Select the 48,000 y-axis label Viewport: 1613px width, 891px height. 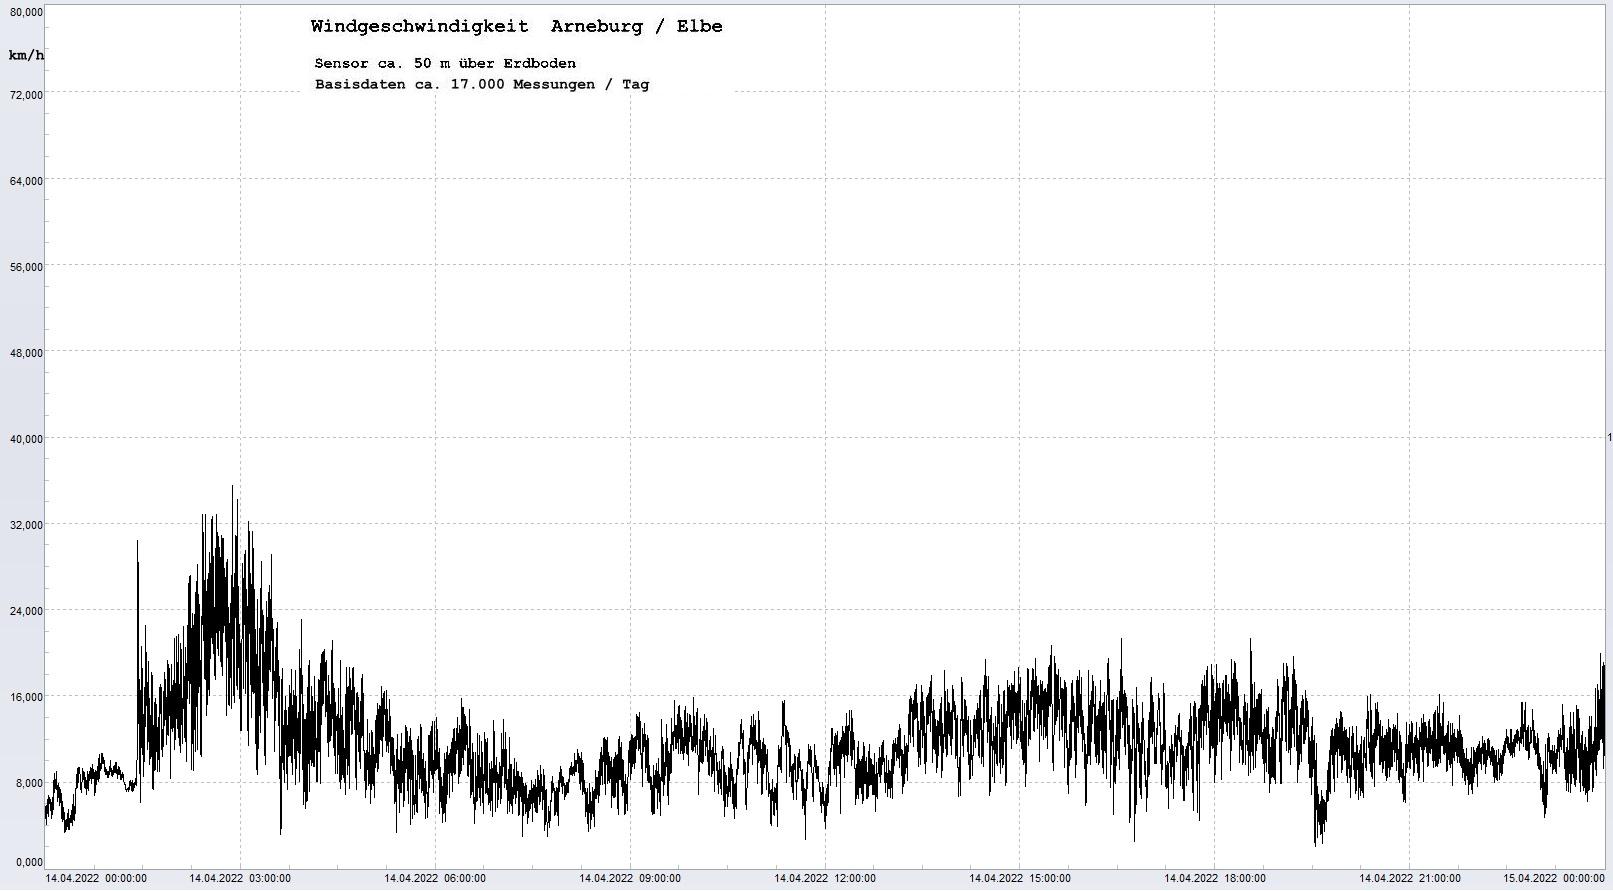click(x=26, y=353)
